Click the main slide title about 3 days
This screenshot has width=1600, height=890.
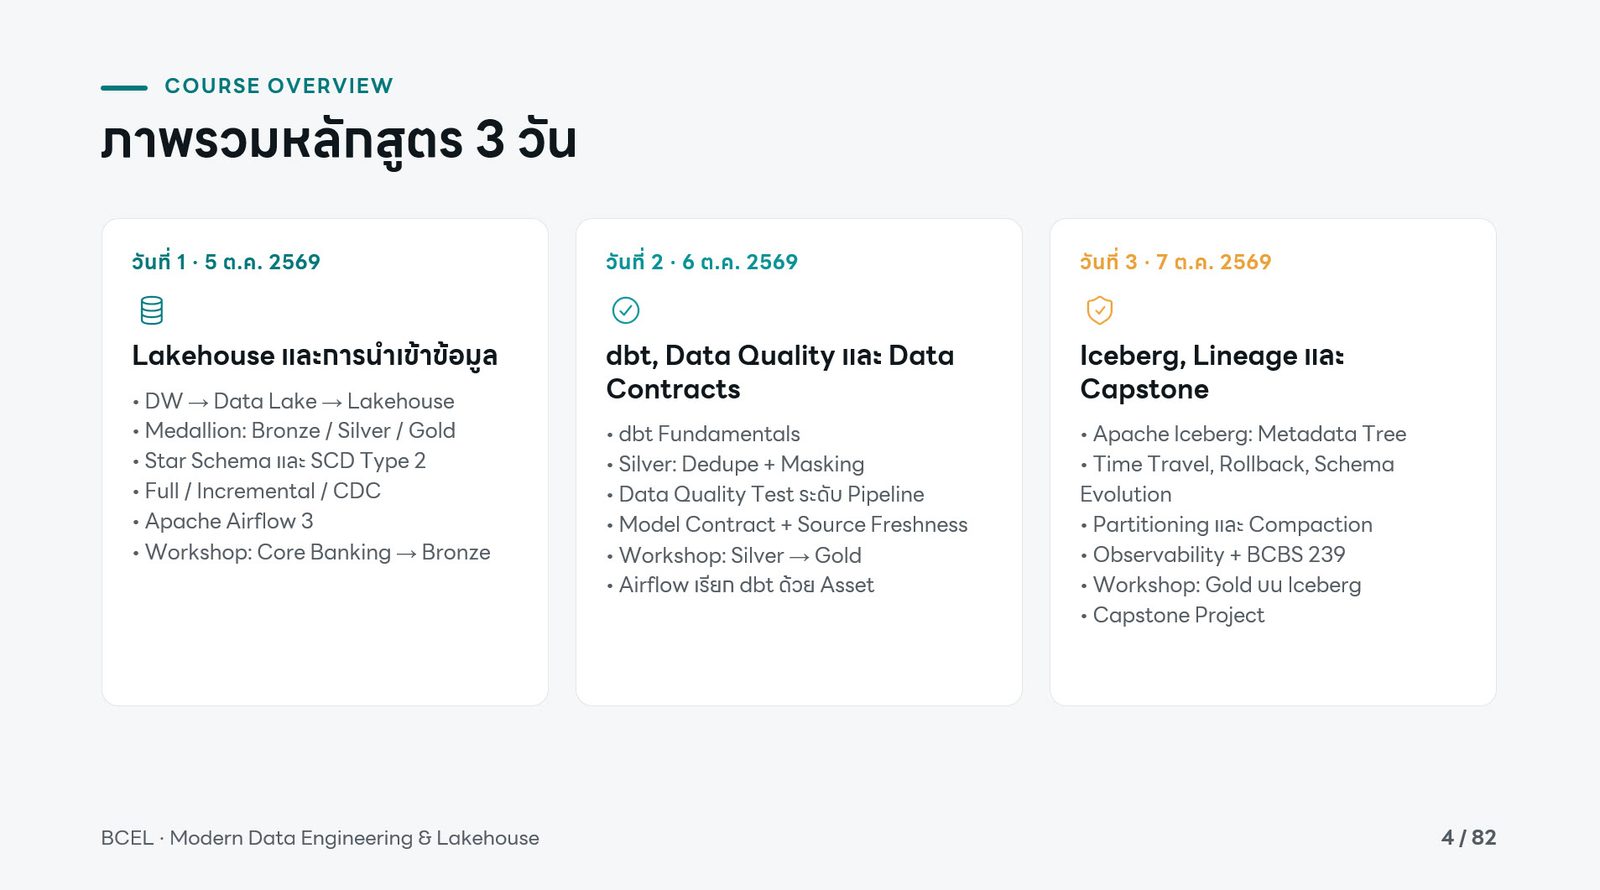point(339,140)
